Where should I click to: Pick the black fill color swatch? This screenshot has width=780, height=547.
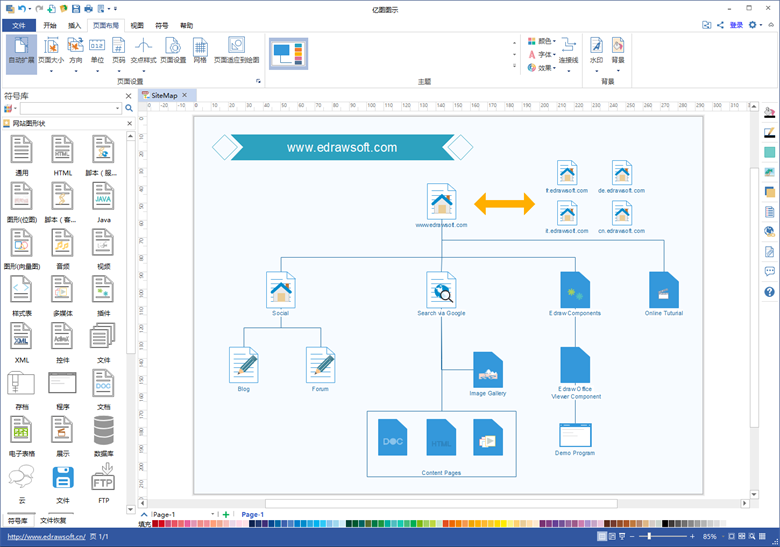coord(665,524)
